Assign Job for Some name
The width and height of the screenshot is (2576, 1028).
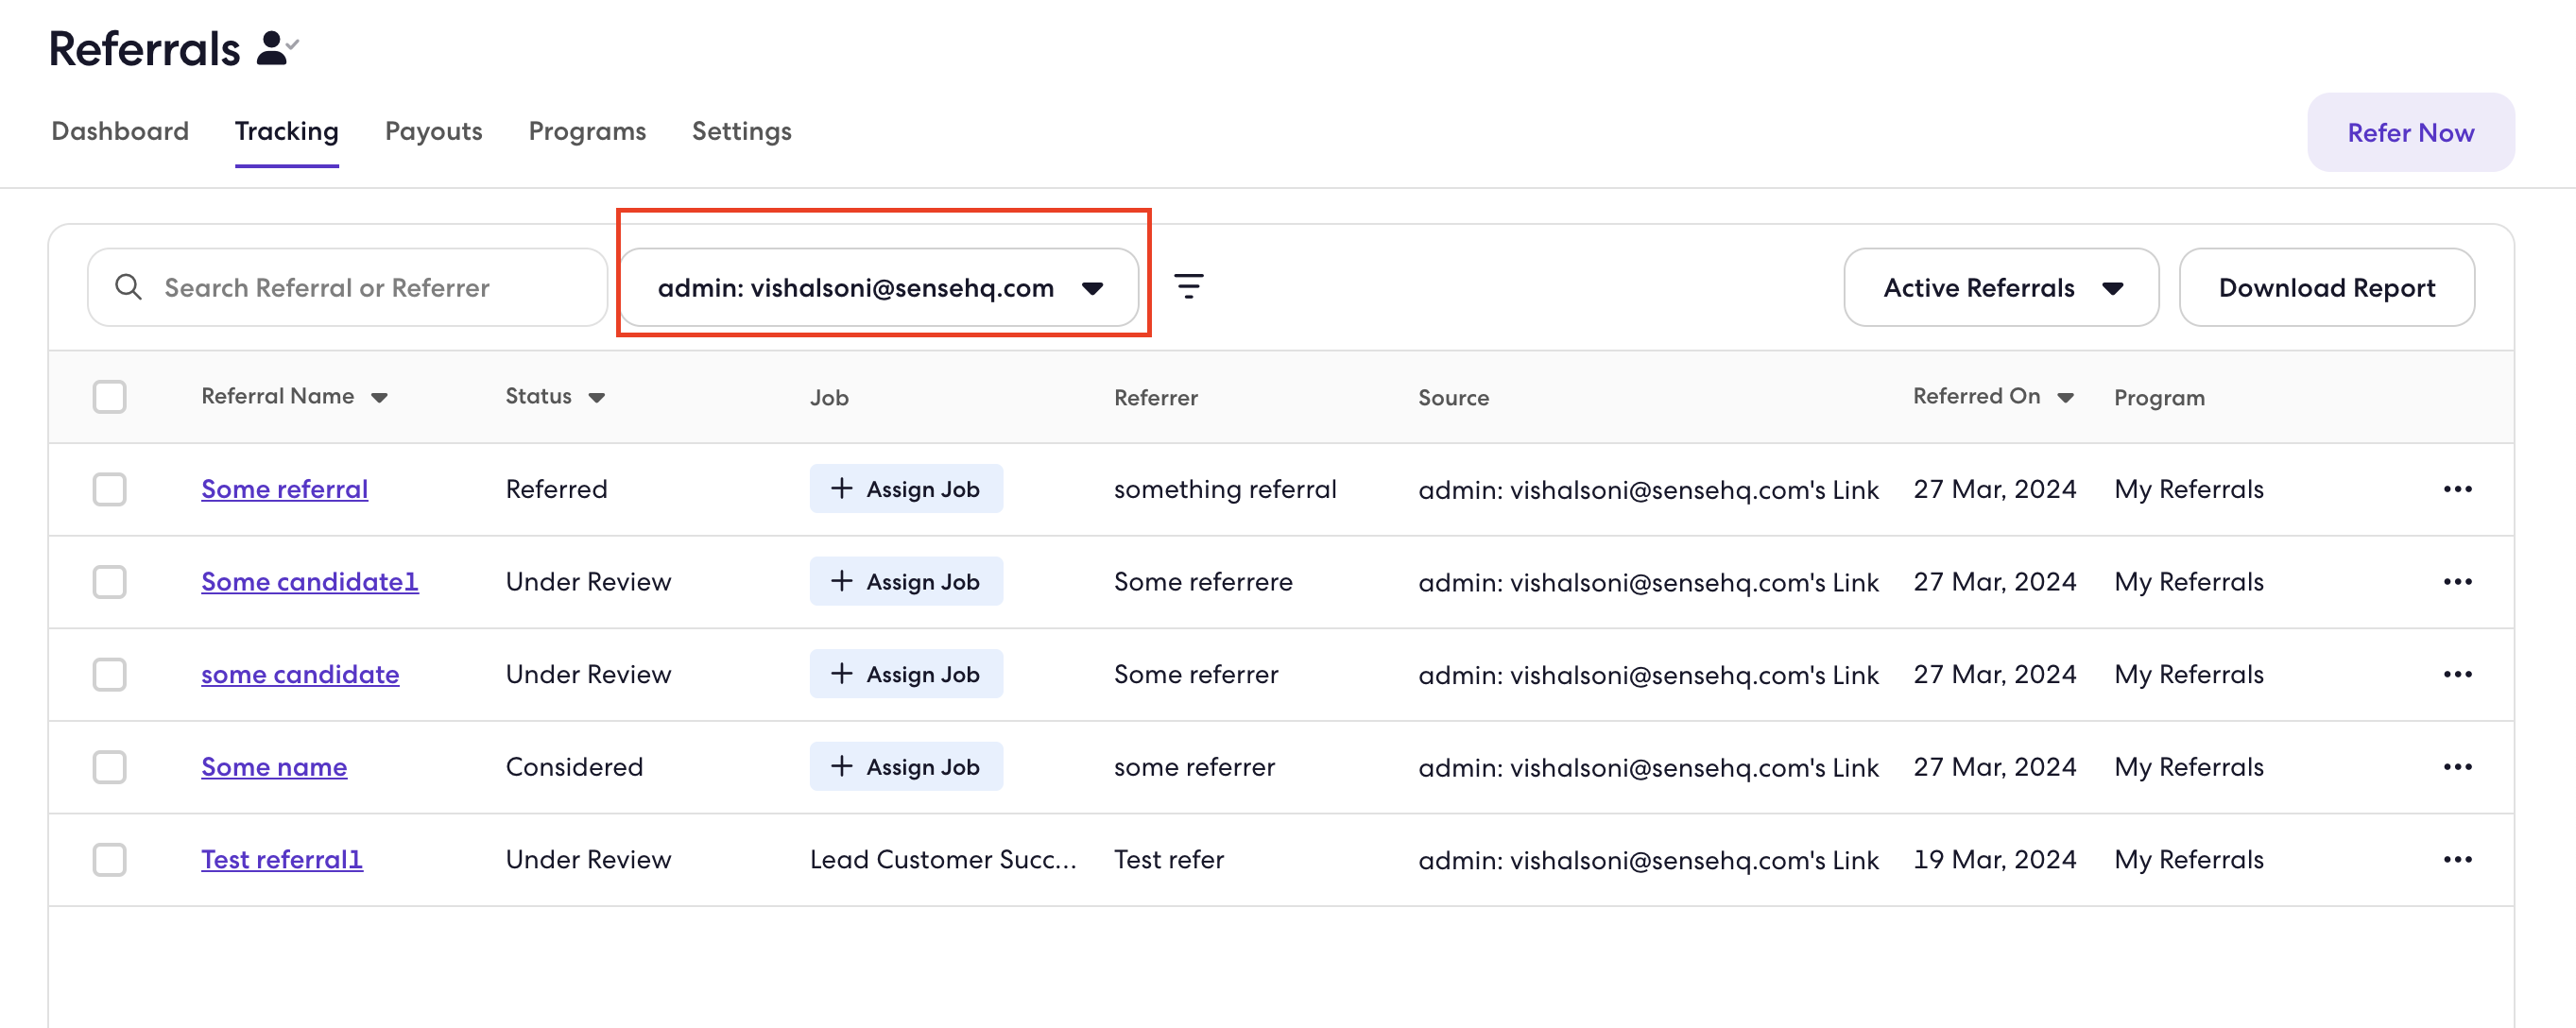coord(906,767)
